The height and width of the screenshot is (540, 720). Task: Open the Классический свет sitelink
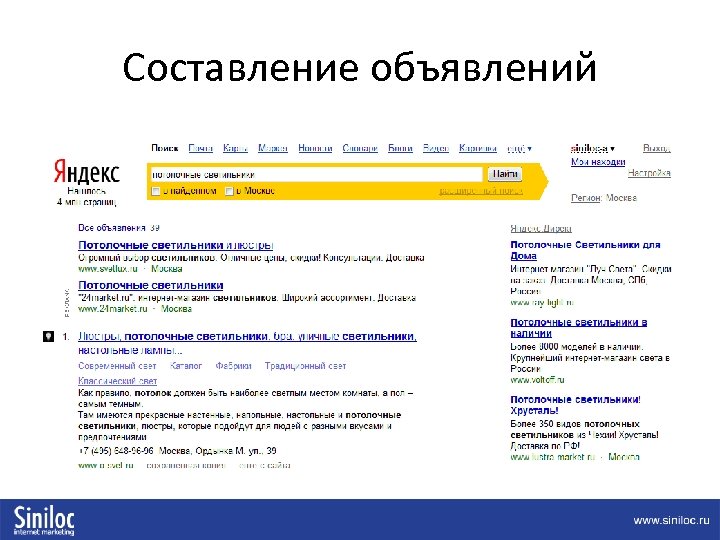(118, 381)
